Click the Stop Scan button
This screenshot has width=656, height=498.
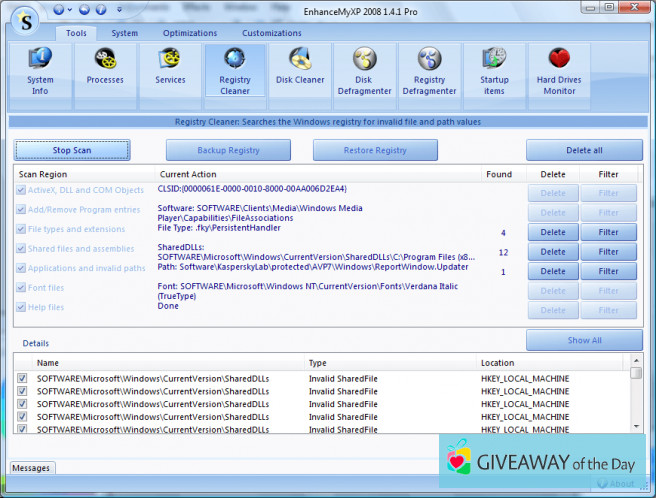[x=72, y=150]
